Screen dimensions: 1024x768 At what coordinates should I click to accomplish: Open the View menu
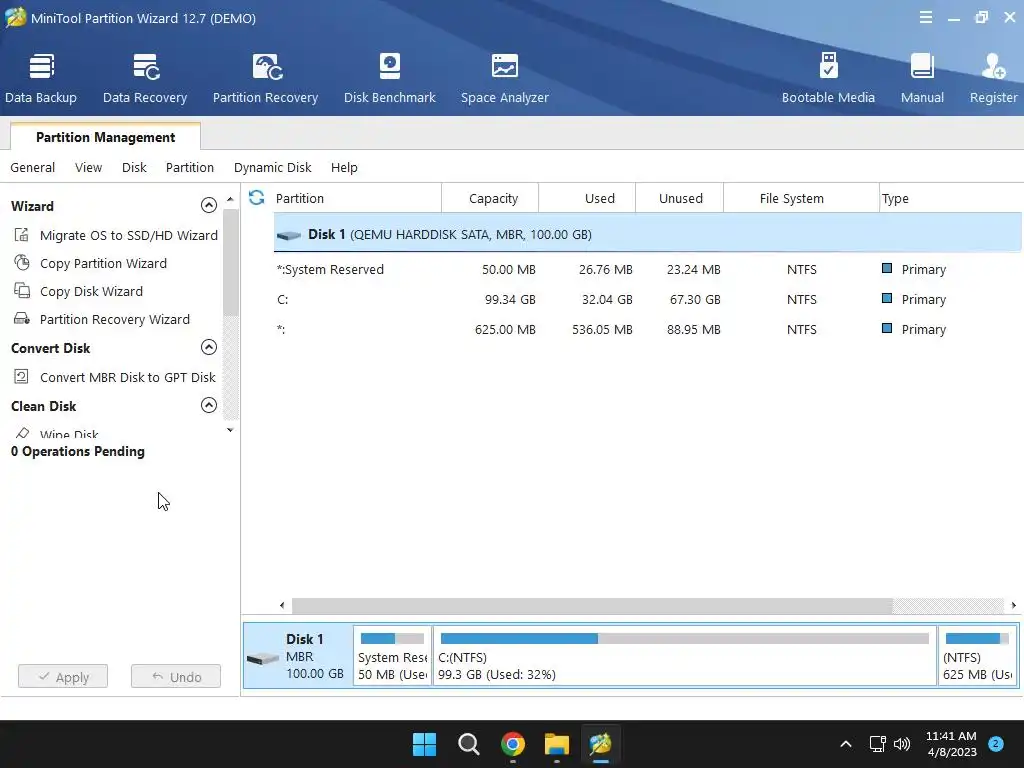tap(88, 167)
